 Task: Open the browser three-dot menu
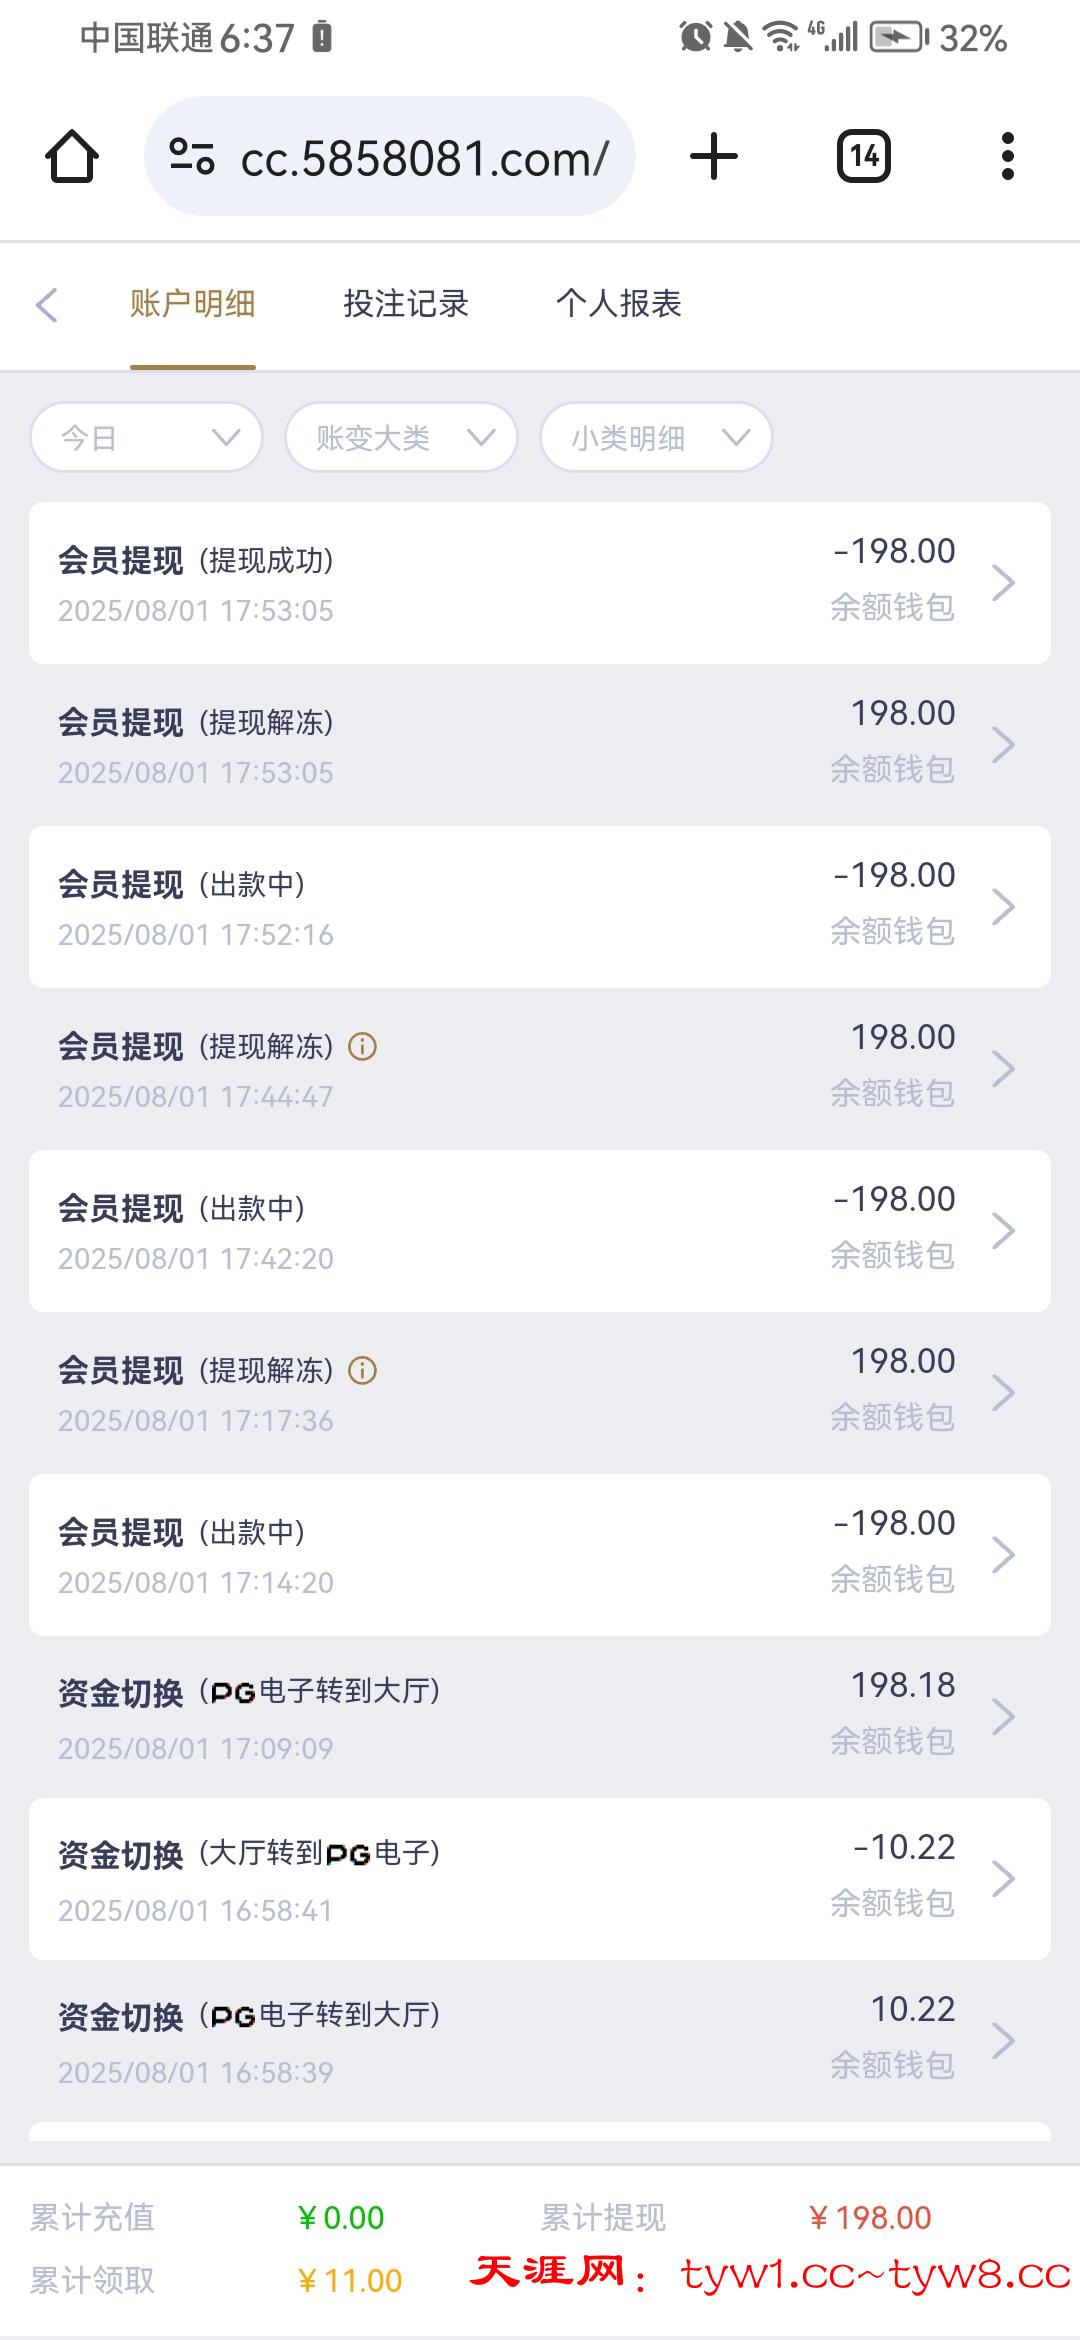[x=1007, y=157]
